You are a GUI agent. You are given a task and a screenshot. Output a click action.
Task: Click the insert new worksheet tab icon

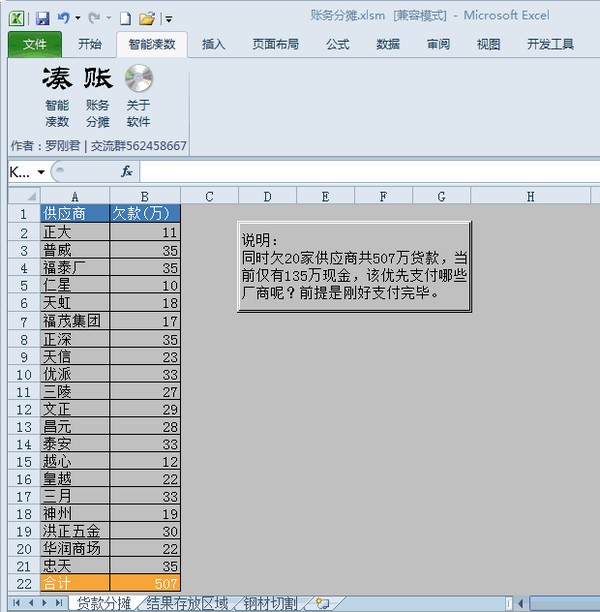pos(322,603)
